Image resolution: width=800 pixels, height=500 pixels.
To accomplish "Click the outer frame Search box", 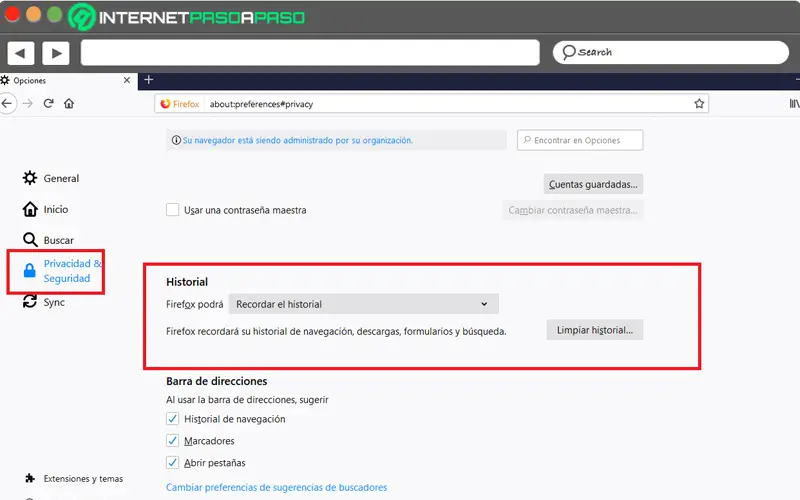I will coord(670,52).
